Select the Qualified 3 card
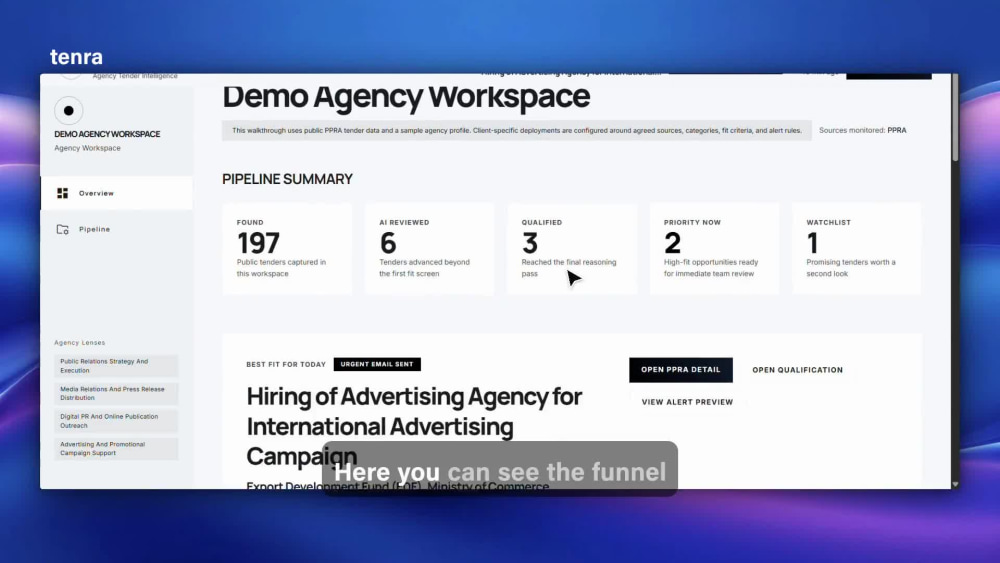The image size is (1000, 563). (x=572, y=249)
